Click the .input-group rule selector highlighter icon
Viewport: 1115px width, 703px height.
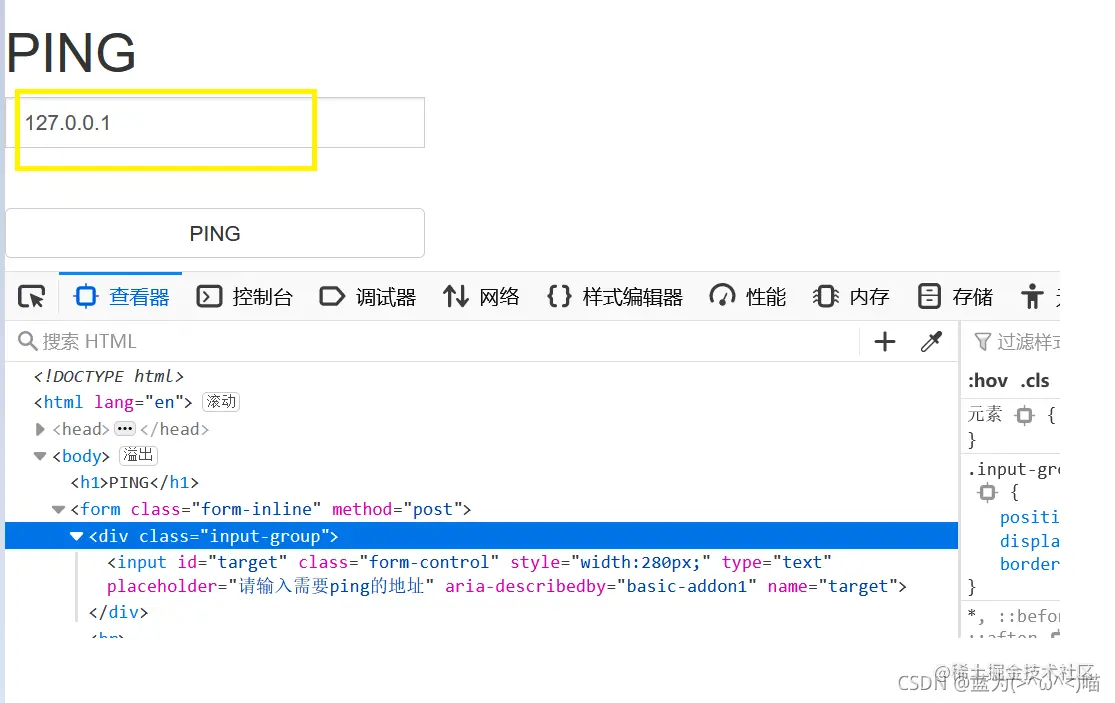[987, 493]
